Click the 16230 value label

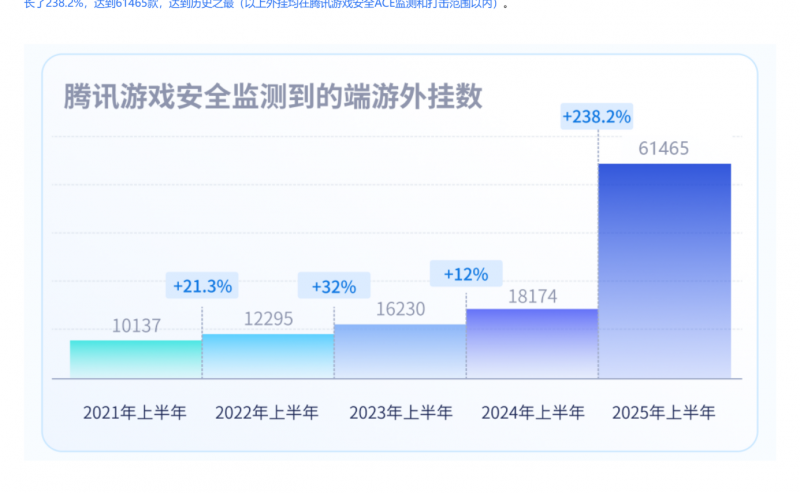tap(400, 310)
